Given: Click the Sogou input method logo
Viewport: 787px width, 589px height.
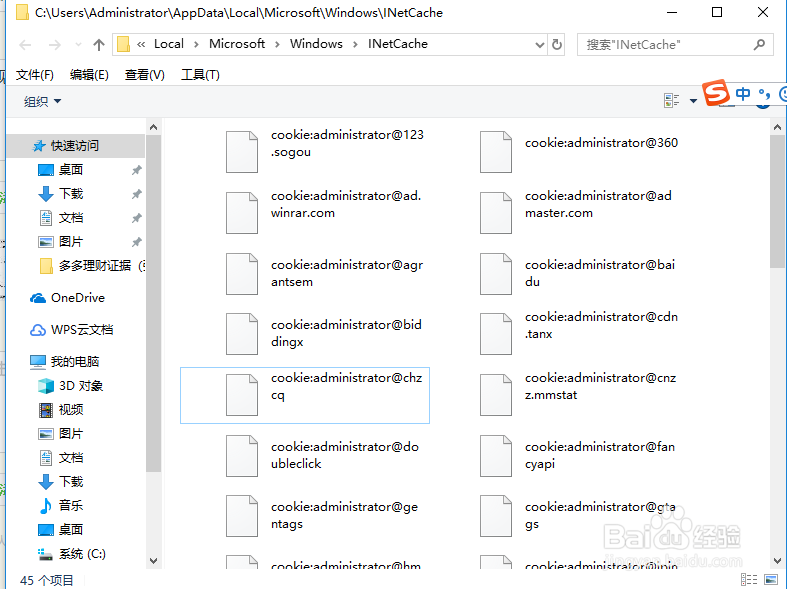Looking at the screenshot, I should (x=716, y=93).
